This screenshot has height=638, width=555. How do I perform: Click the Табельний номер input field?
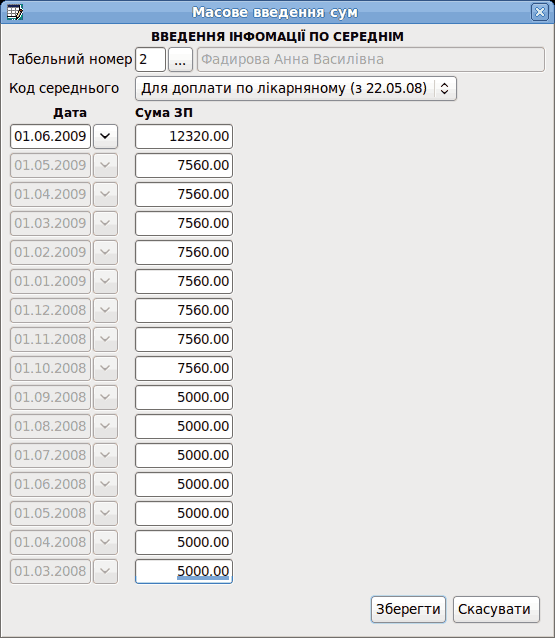tap(150, 60)
